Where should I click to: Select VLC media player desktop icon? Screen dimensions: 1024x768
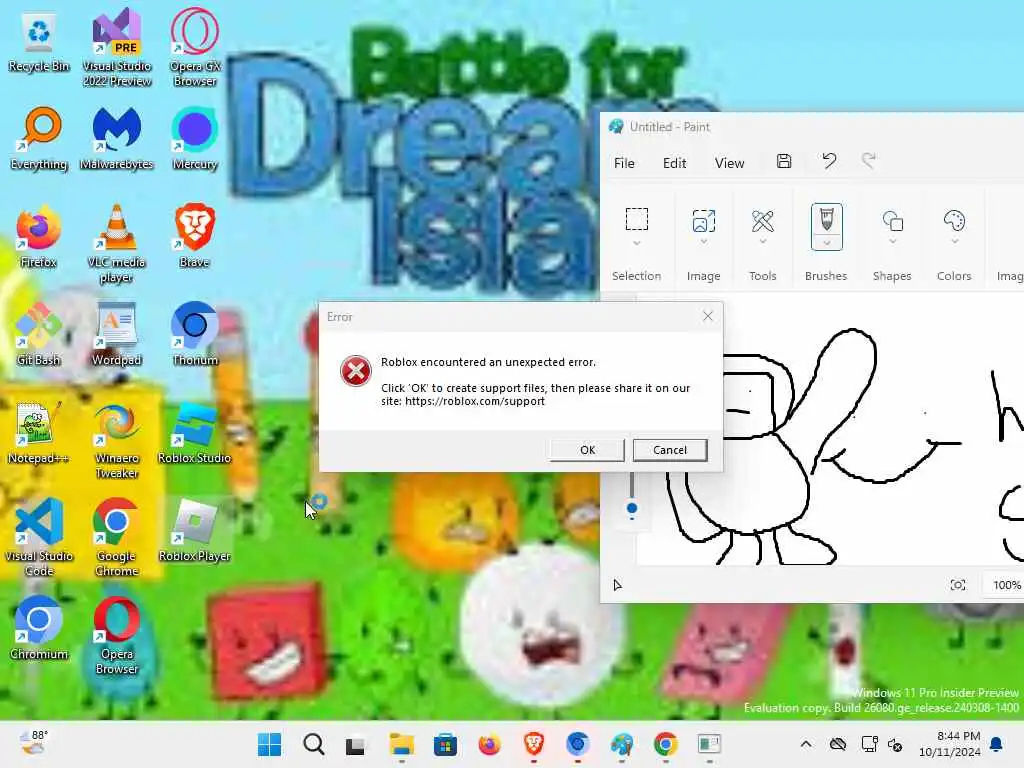pos(117,244)
